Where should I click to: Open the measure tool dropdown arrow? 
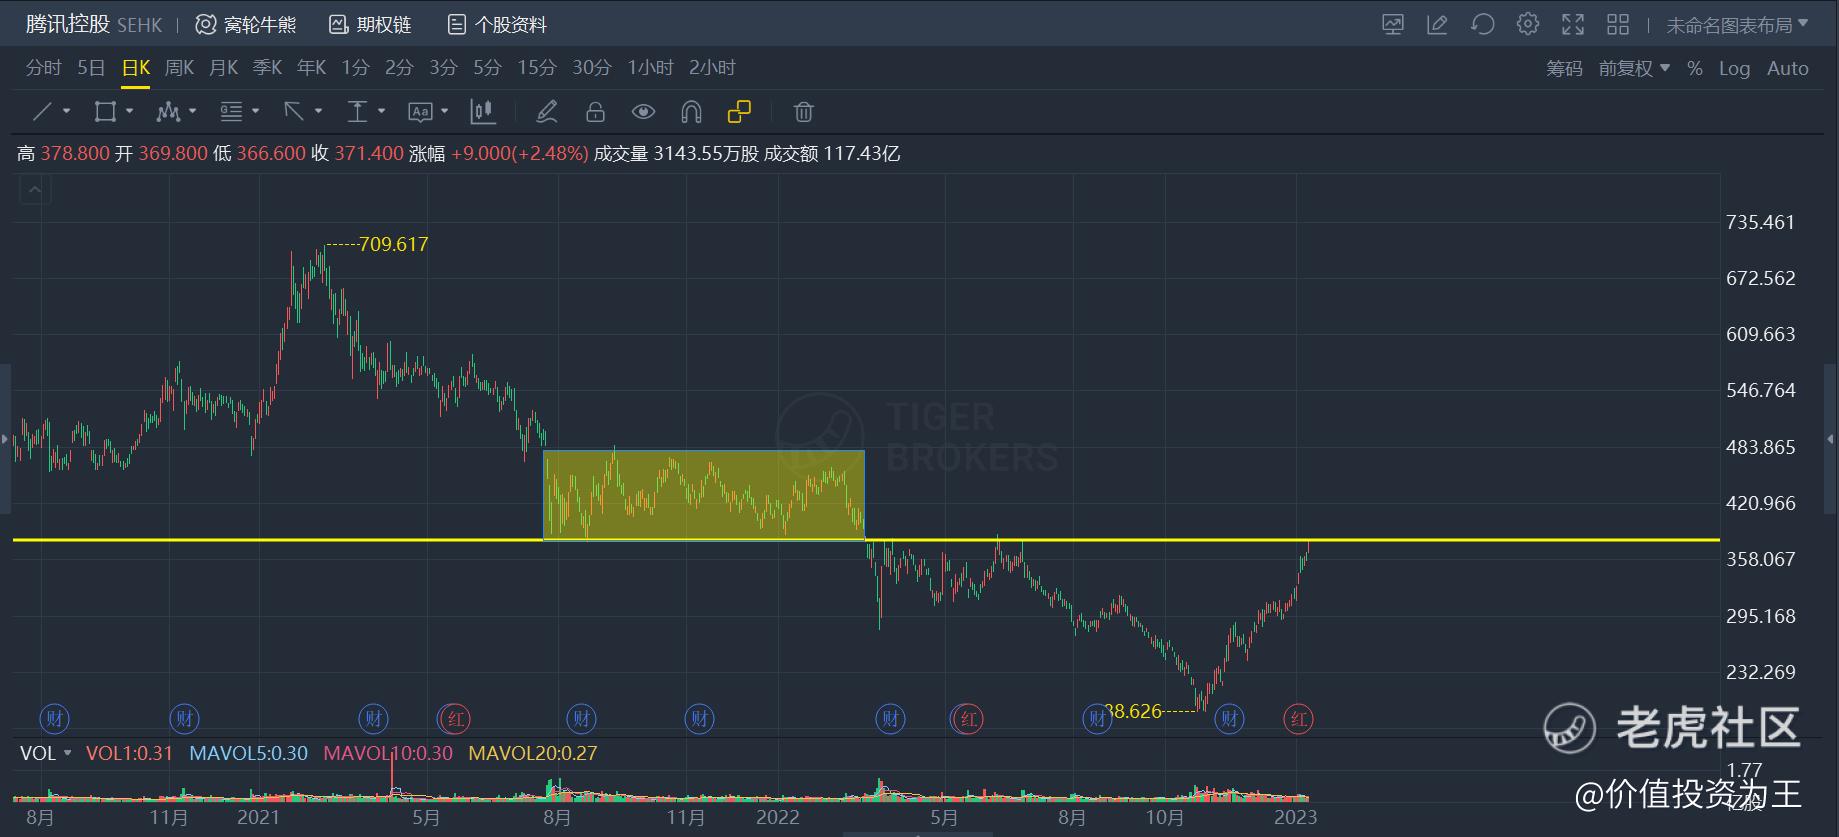[x=382, y=112]
